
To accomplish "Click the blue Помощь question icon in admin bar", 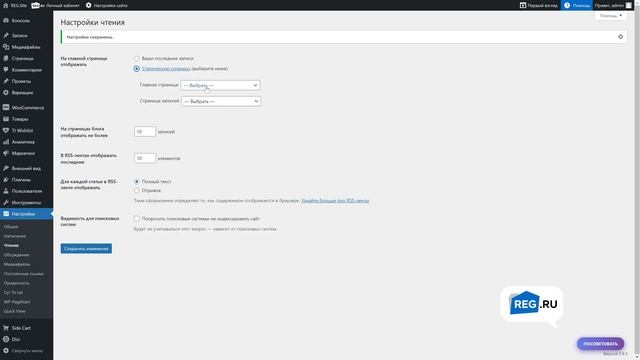I will [x=567, y=5].
